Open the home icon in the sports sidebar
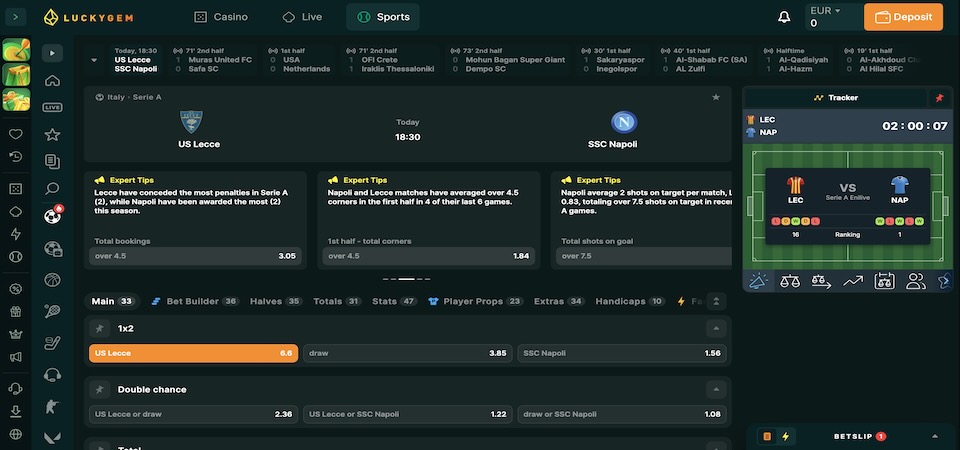Image resolution: width=960 pixels, height=450 pixels. [53, 80]
